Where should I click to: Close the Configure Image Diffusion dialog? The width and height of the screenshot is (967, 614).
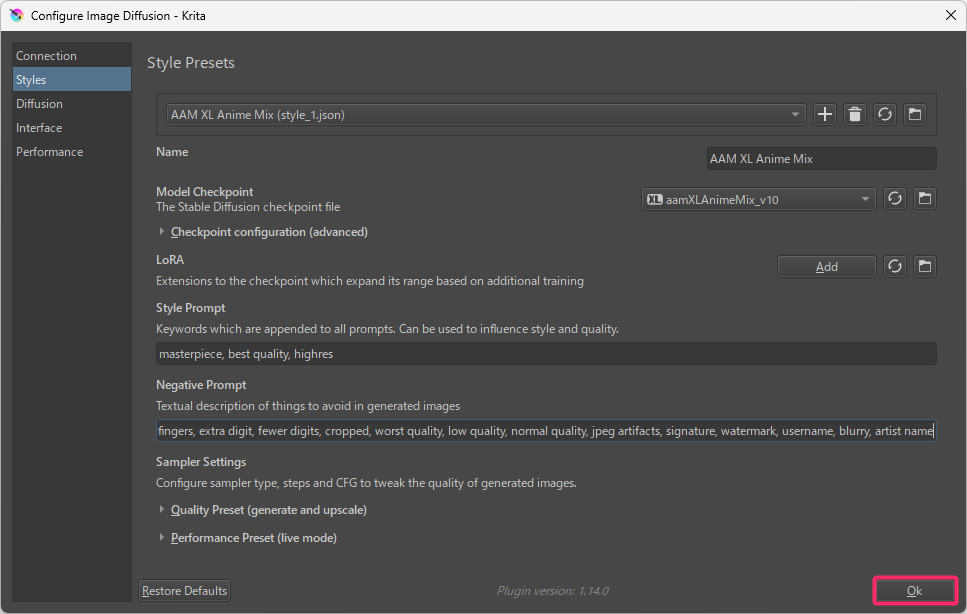coord(950,15)
